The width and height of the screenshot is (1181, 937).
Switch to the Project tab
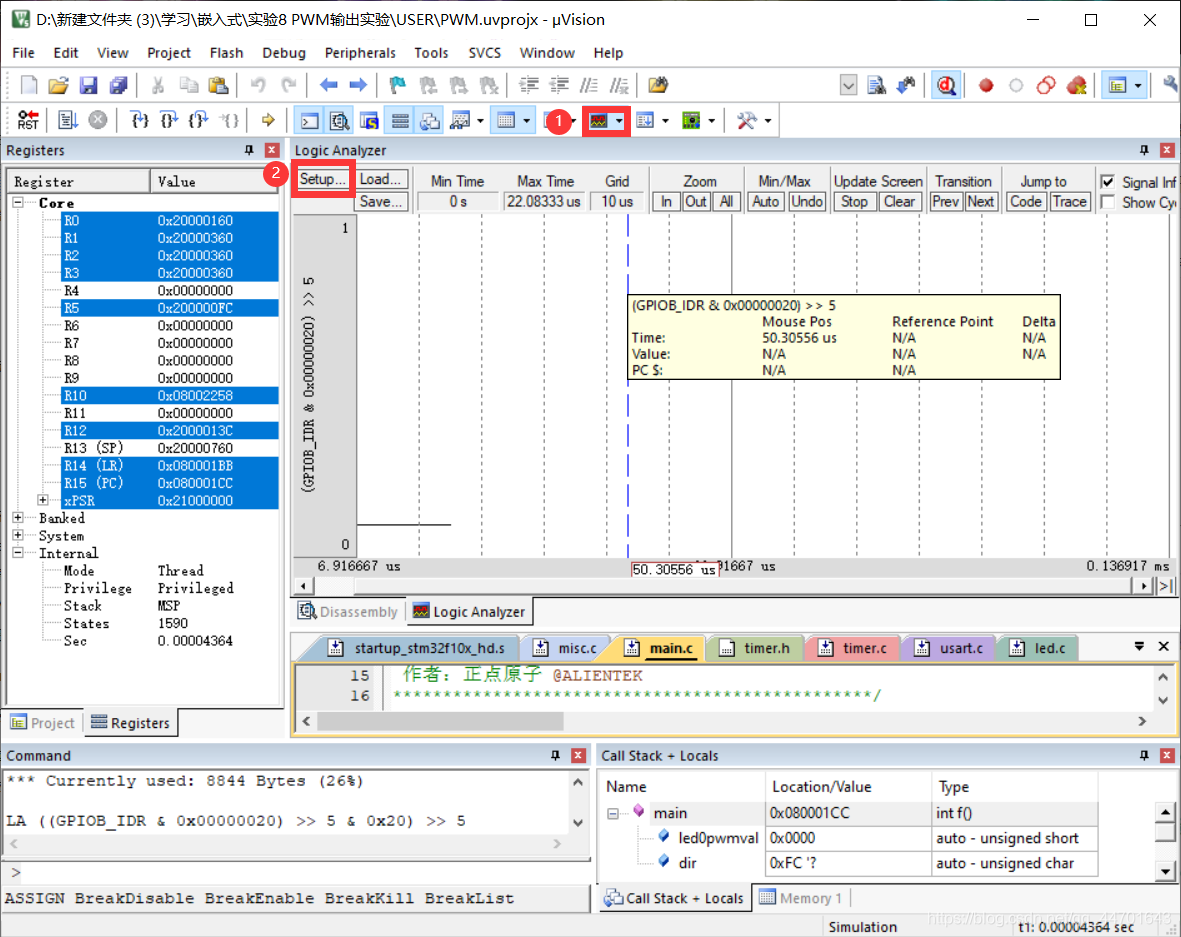coord(43,722)
